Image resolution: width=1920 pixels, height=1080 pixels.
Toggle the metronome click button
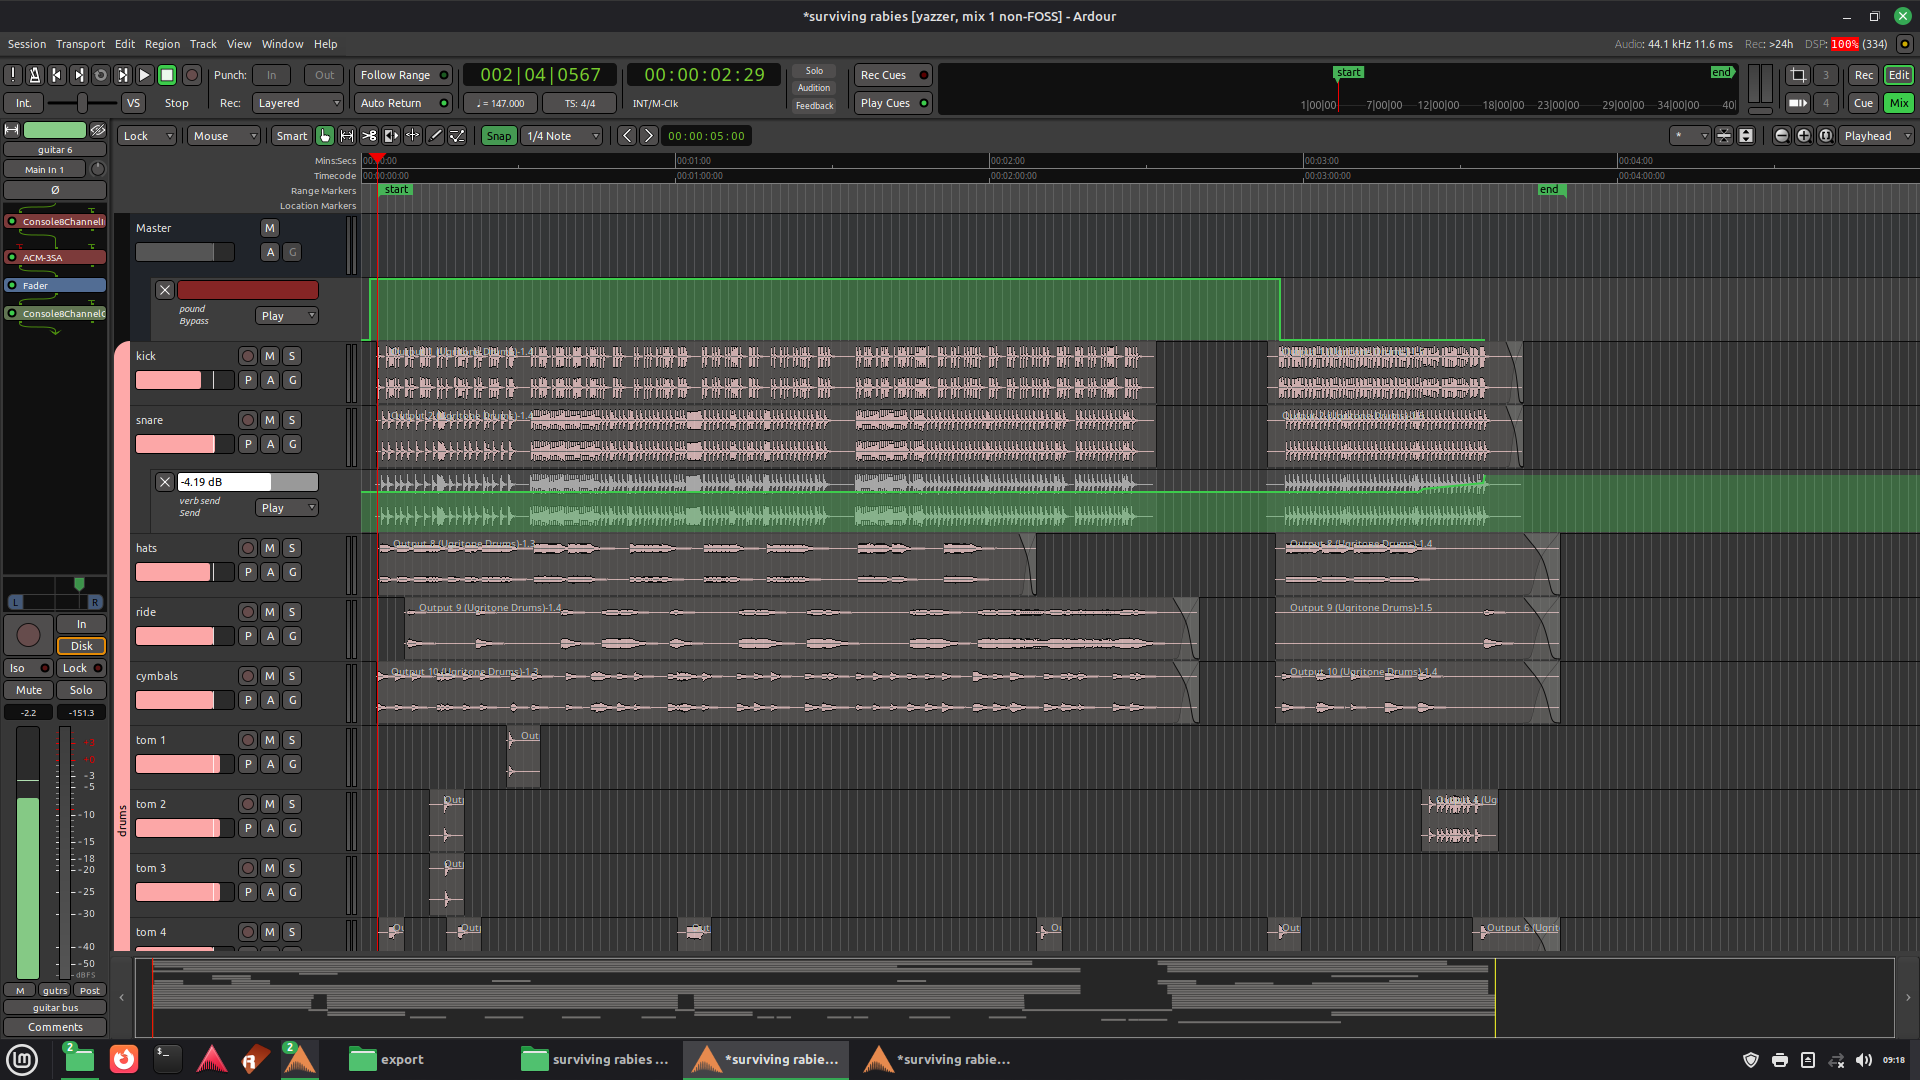(35, 75)
